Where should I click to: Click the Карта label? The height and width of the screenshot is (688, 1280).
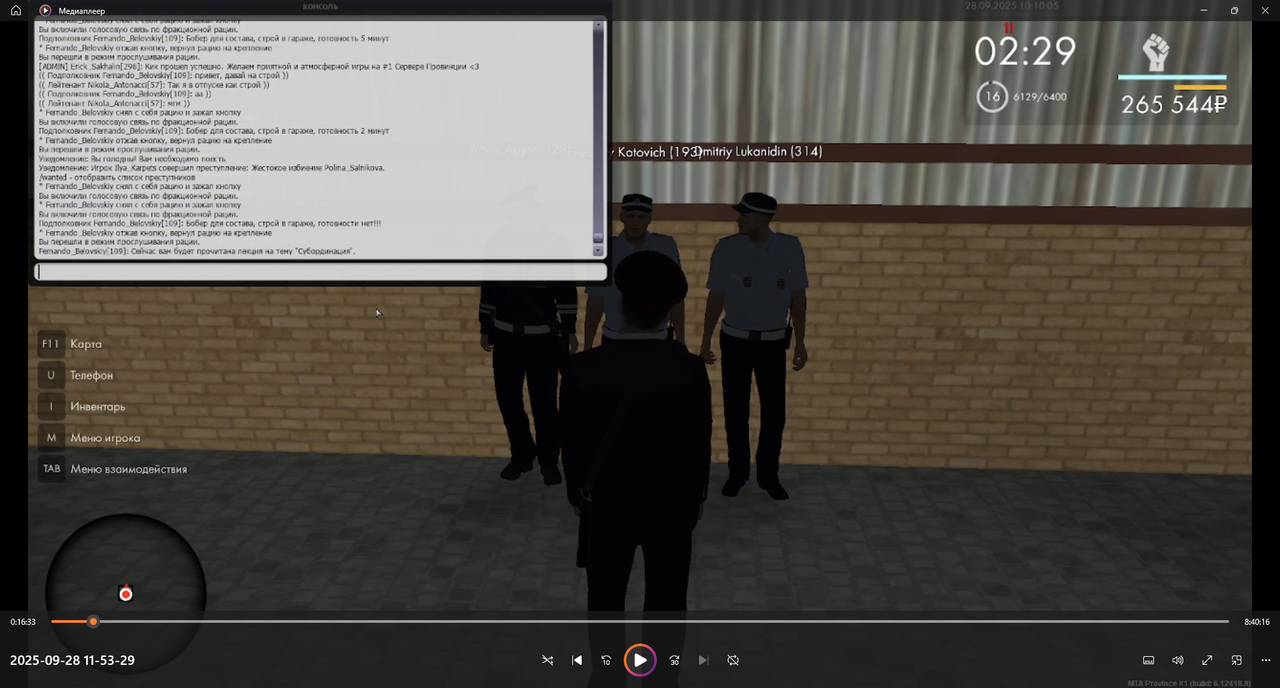(x=86, y=344)
